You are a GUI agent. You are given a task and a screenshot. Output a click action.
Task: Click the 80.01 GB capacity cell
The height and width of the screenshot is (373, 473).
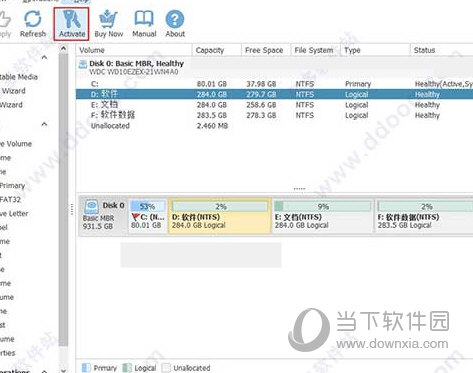(212, 84)
